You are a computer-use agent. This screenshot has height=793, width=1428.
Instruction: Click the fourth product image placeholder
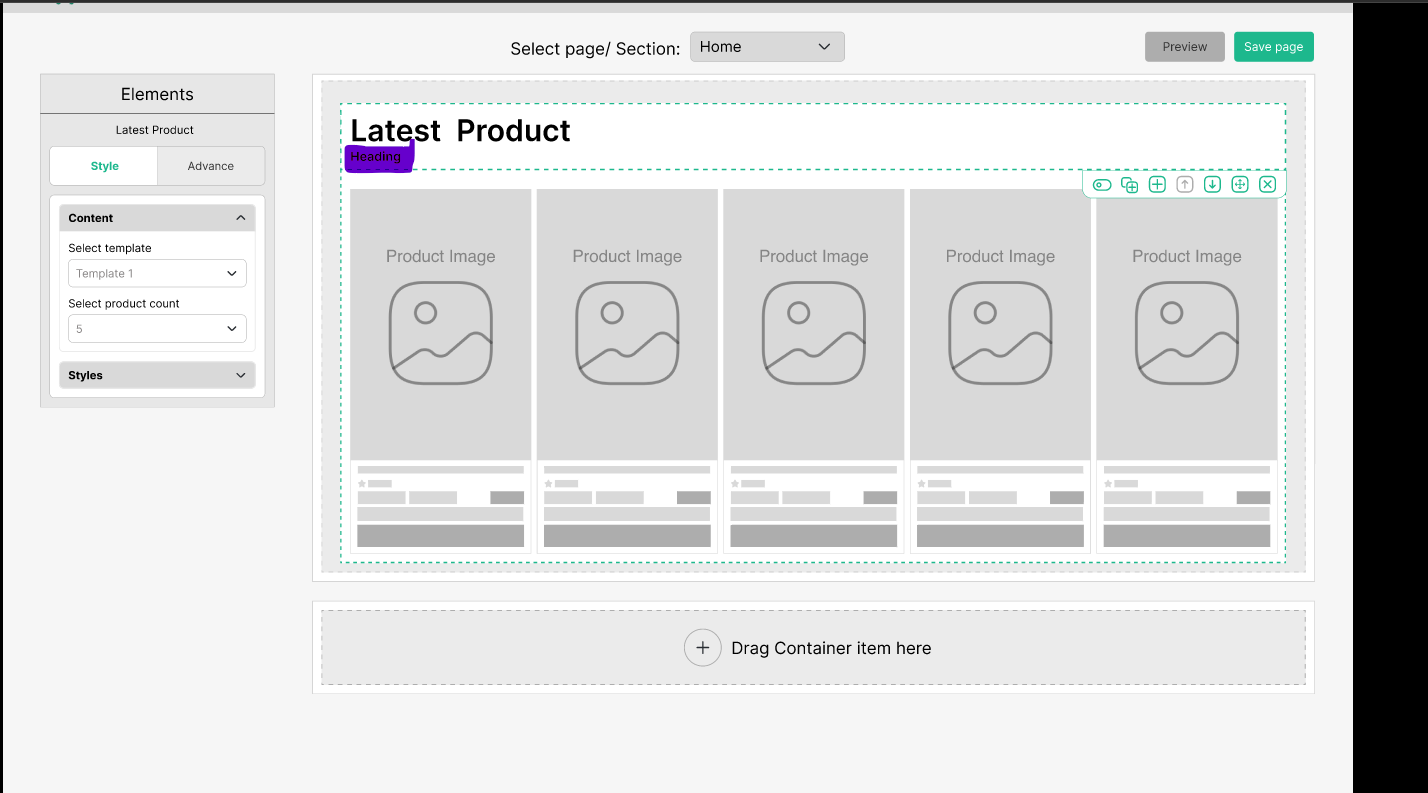pyautogui.click(x=1000, y=325)
